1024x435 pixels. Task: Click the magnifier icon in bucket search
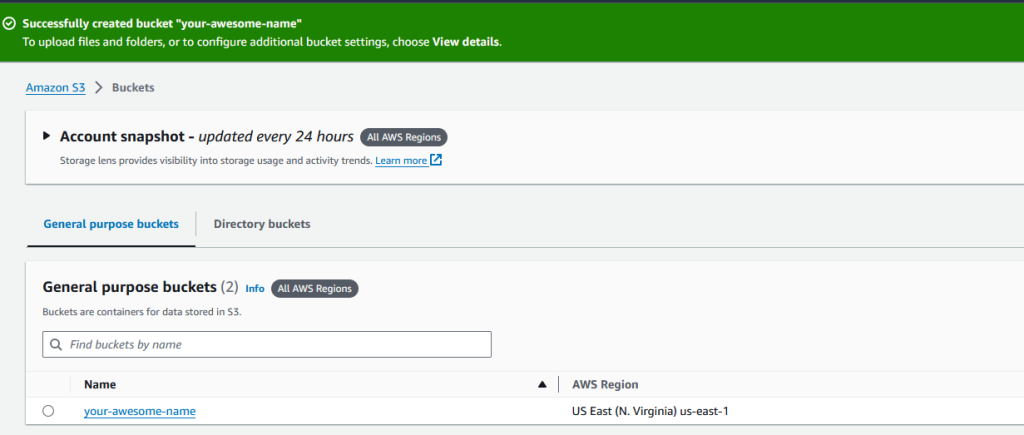click(x=55, y=344)
